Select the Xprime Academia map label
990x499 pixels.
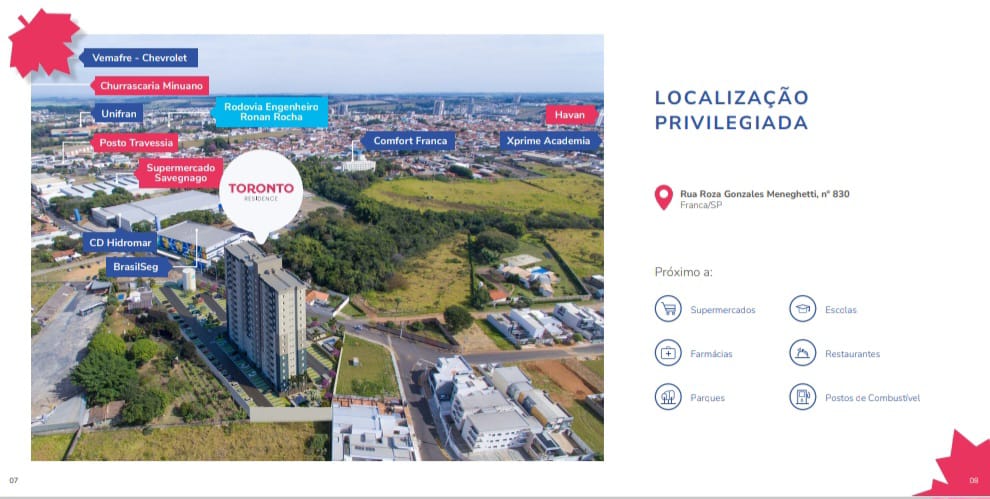pyautogui.click(x=549, y=141)
